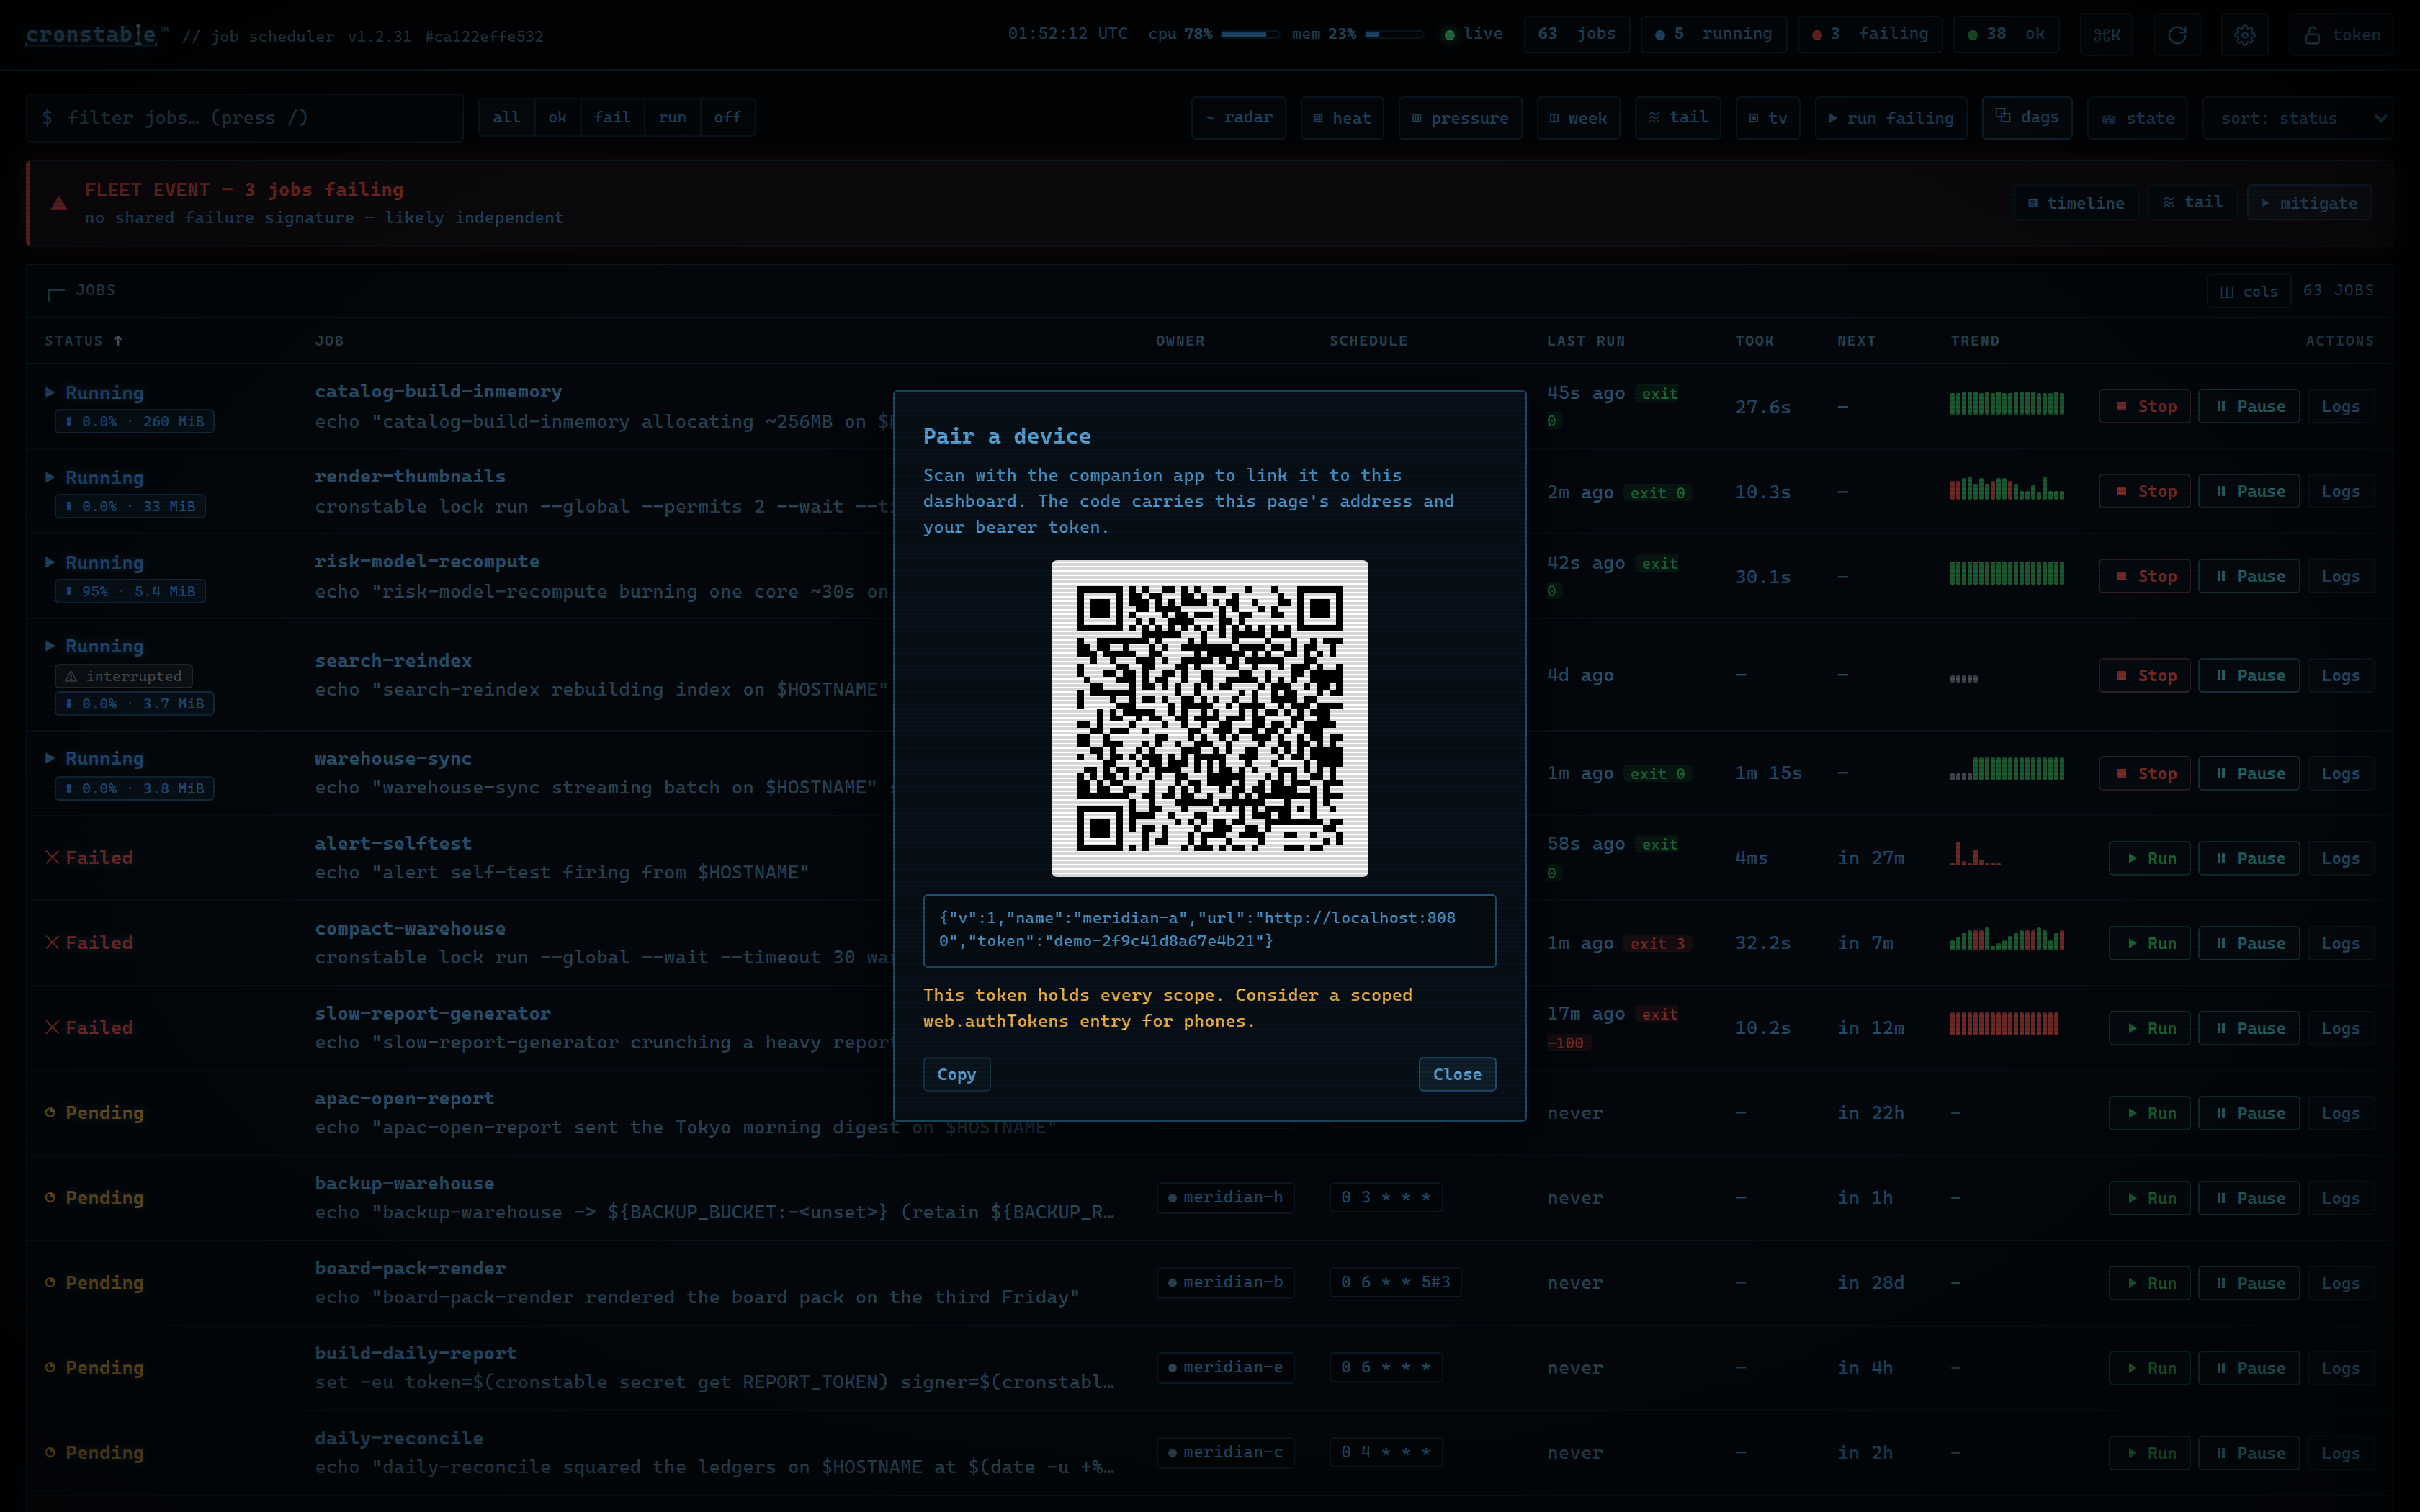The image size is (2420, 1512).
Task: Pause the backup-warehouse job
Action: click(2250, 1199)
